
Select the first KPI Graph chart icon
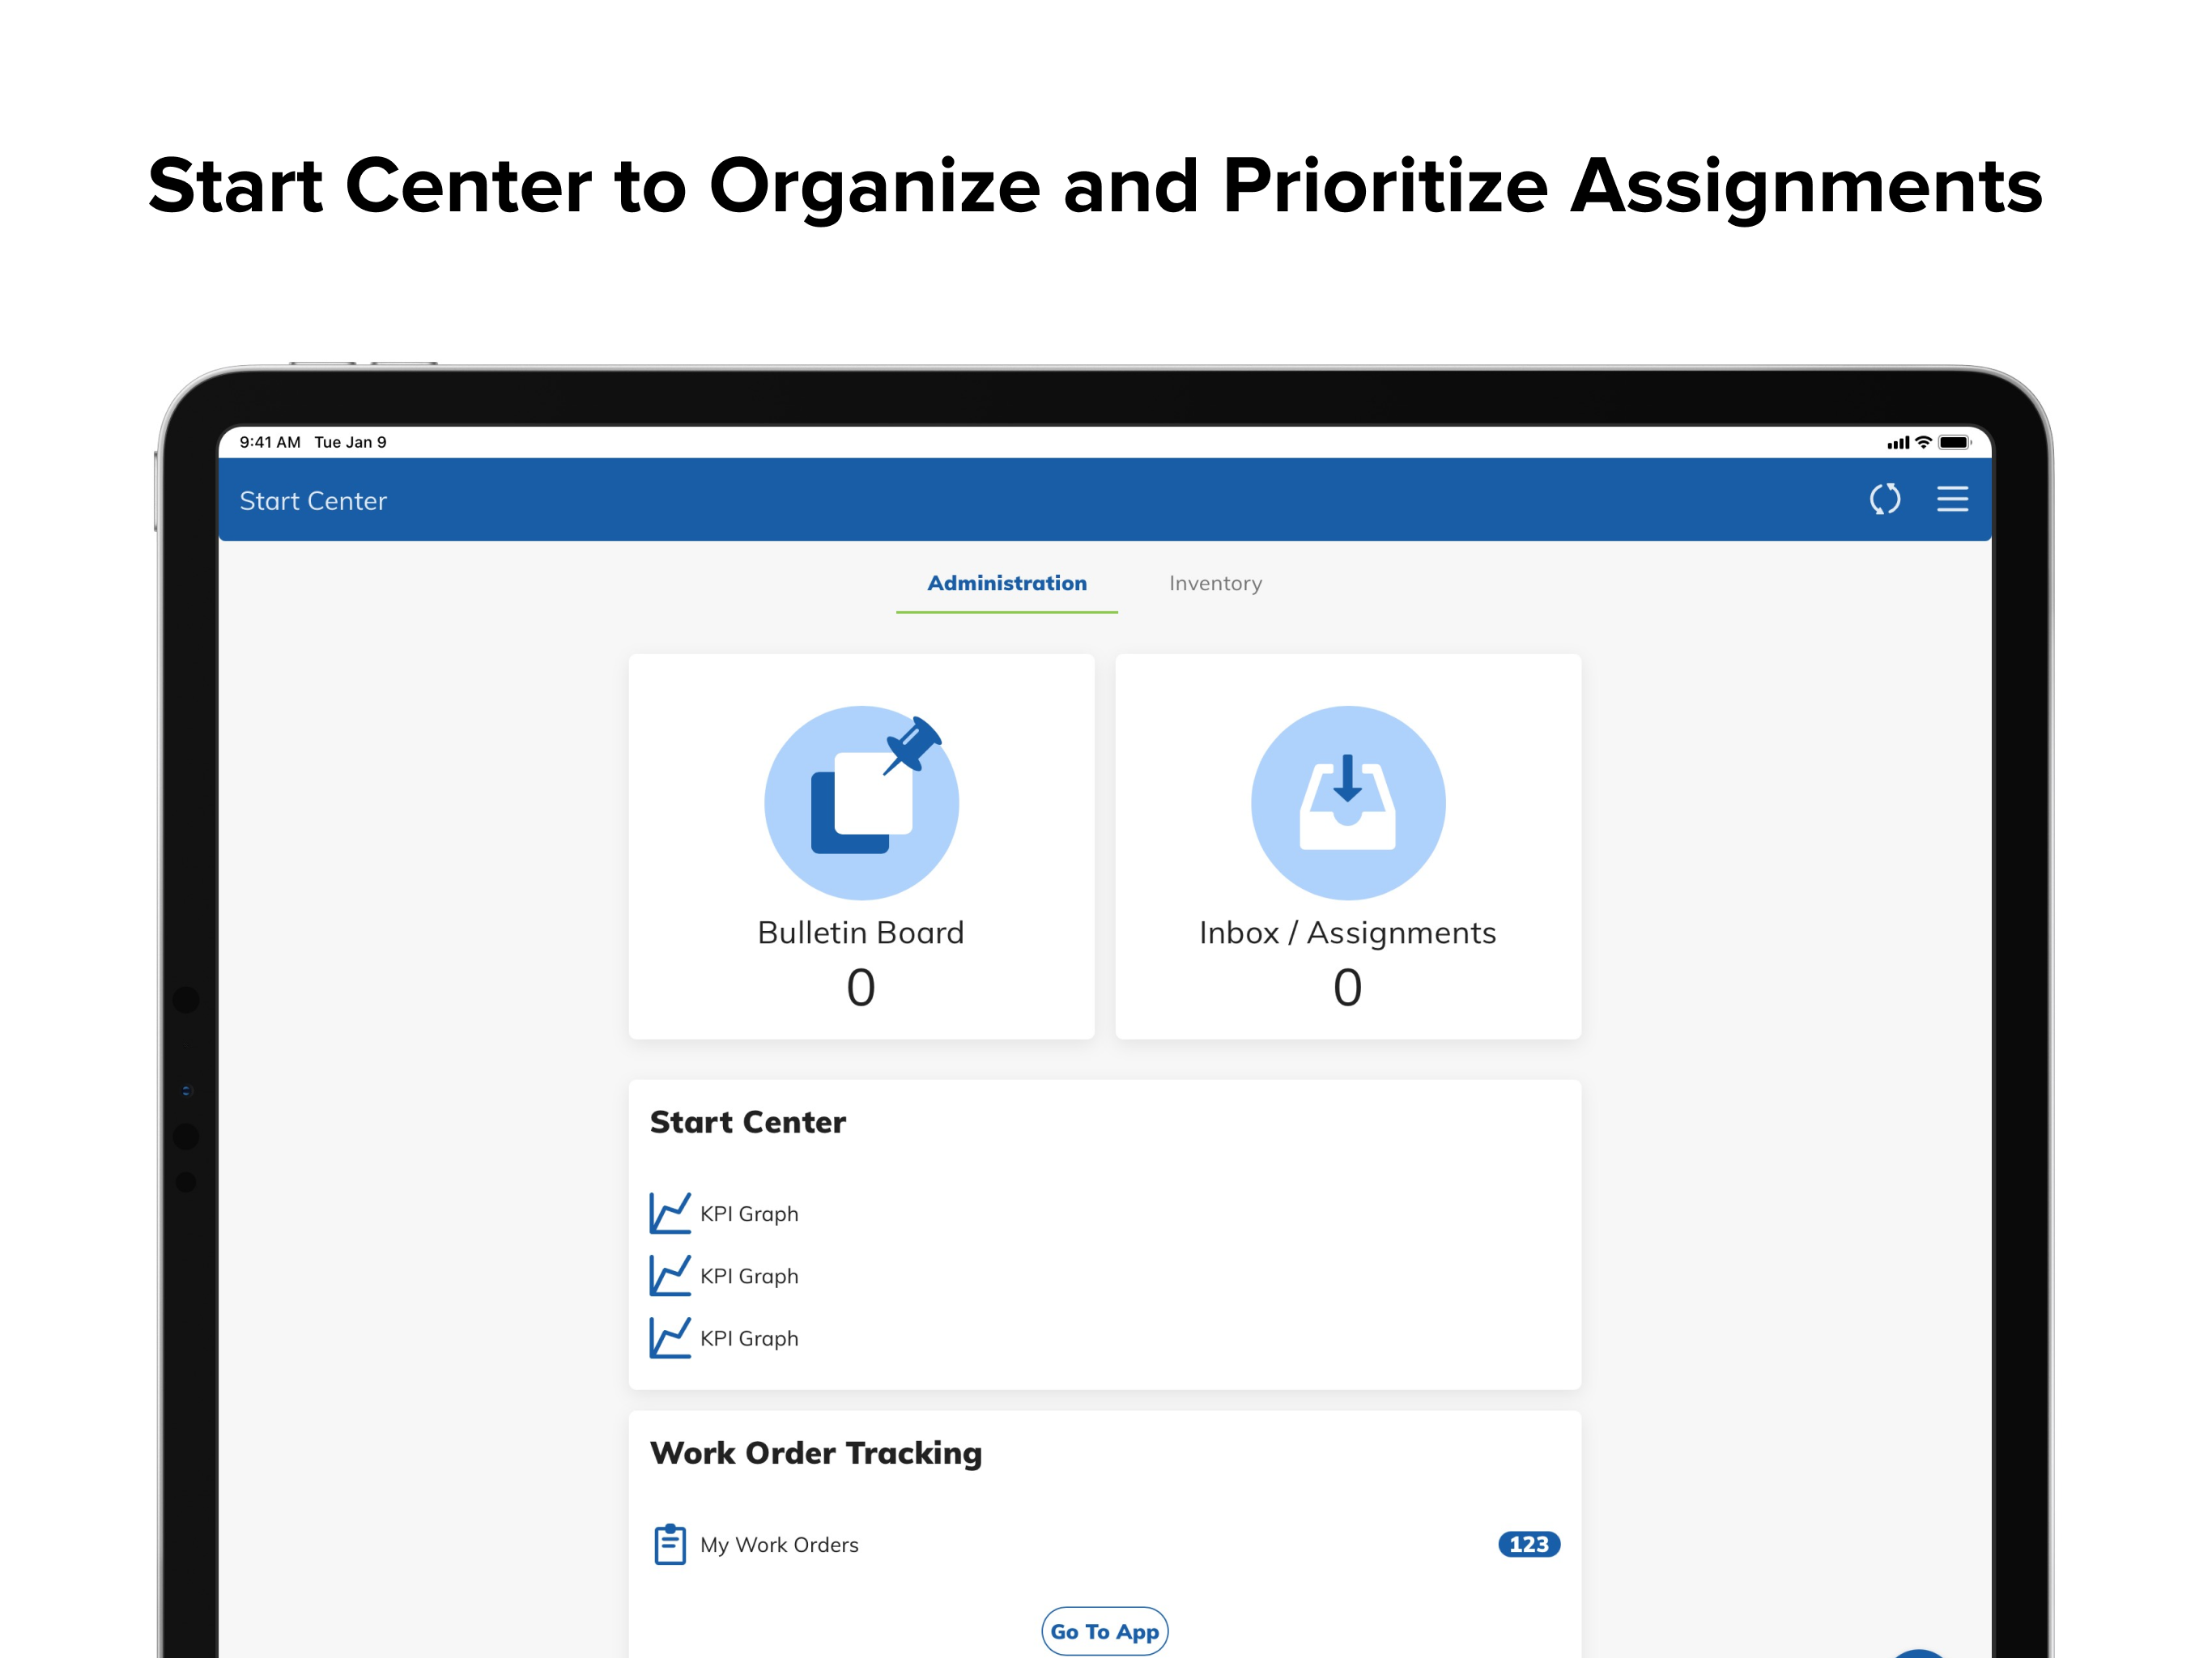point(670,1213)
